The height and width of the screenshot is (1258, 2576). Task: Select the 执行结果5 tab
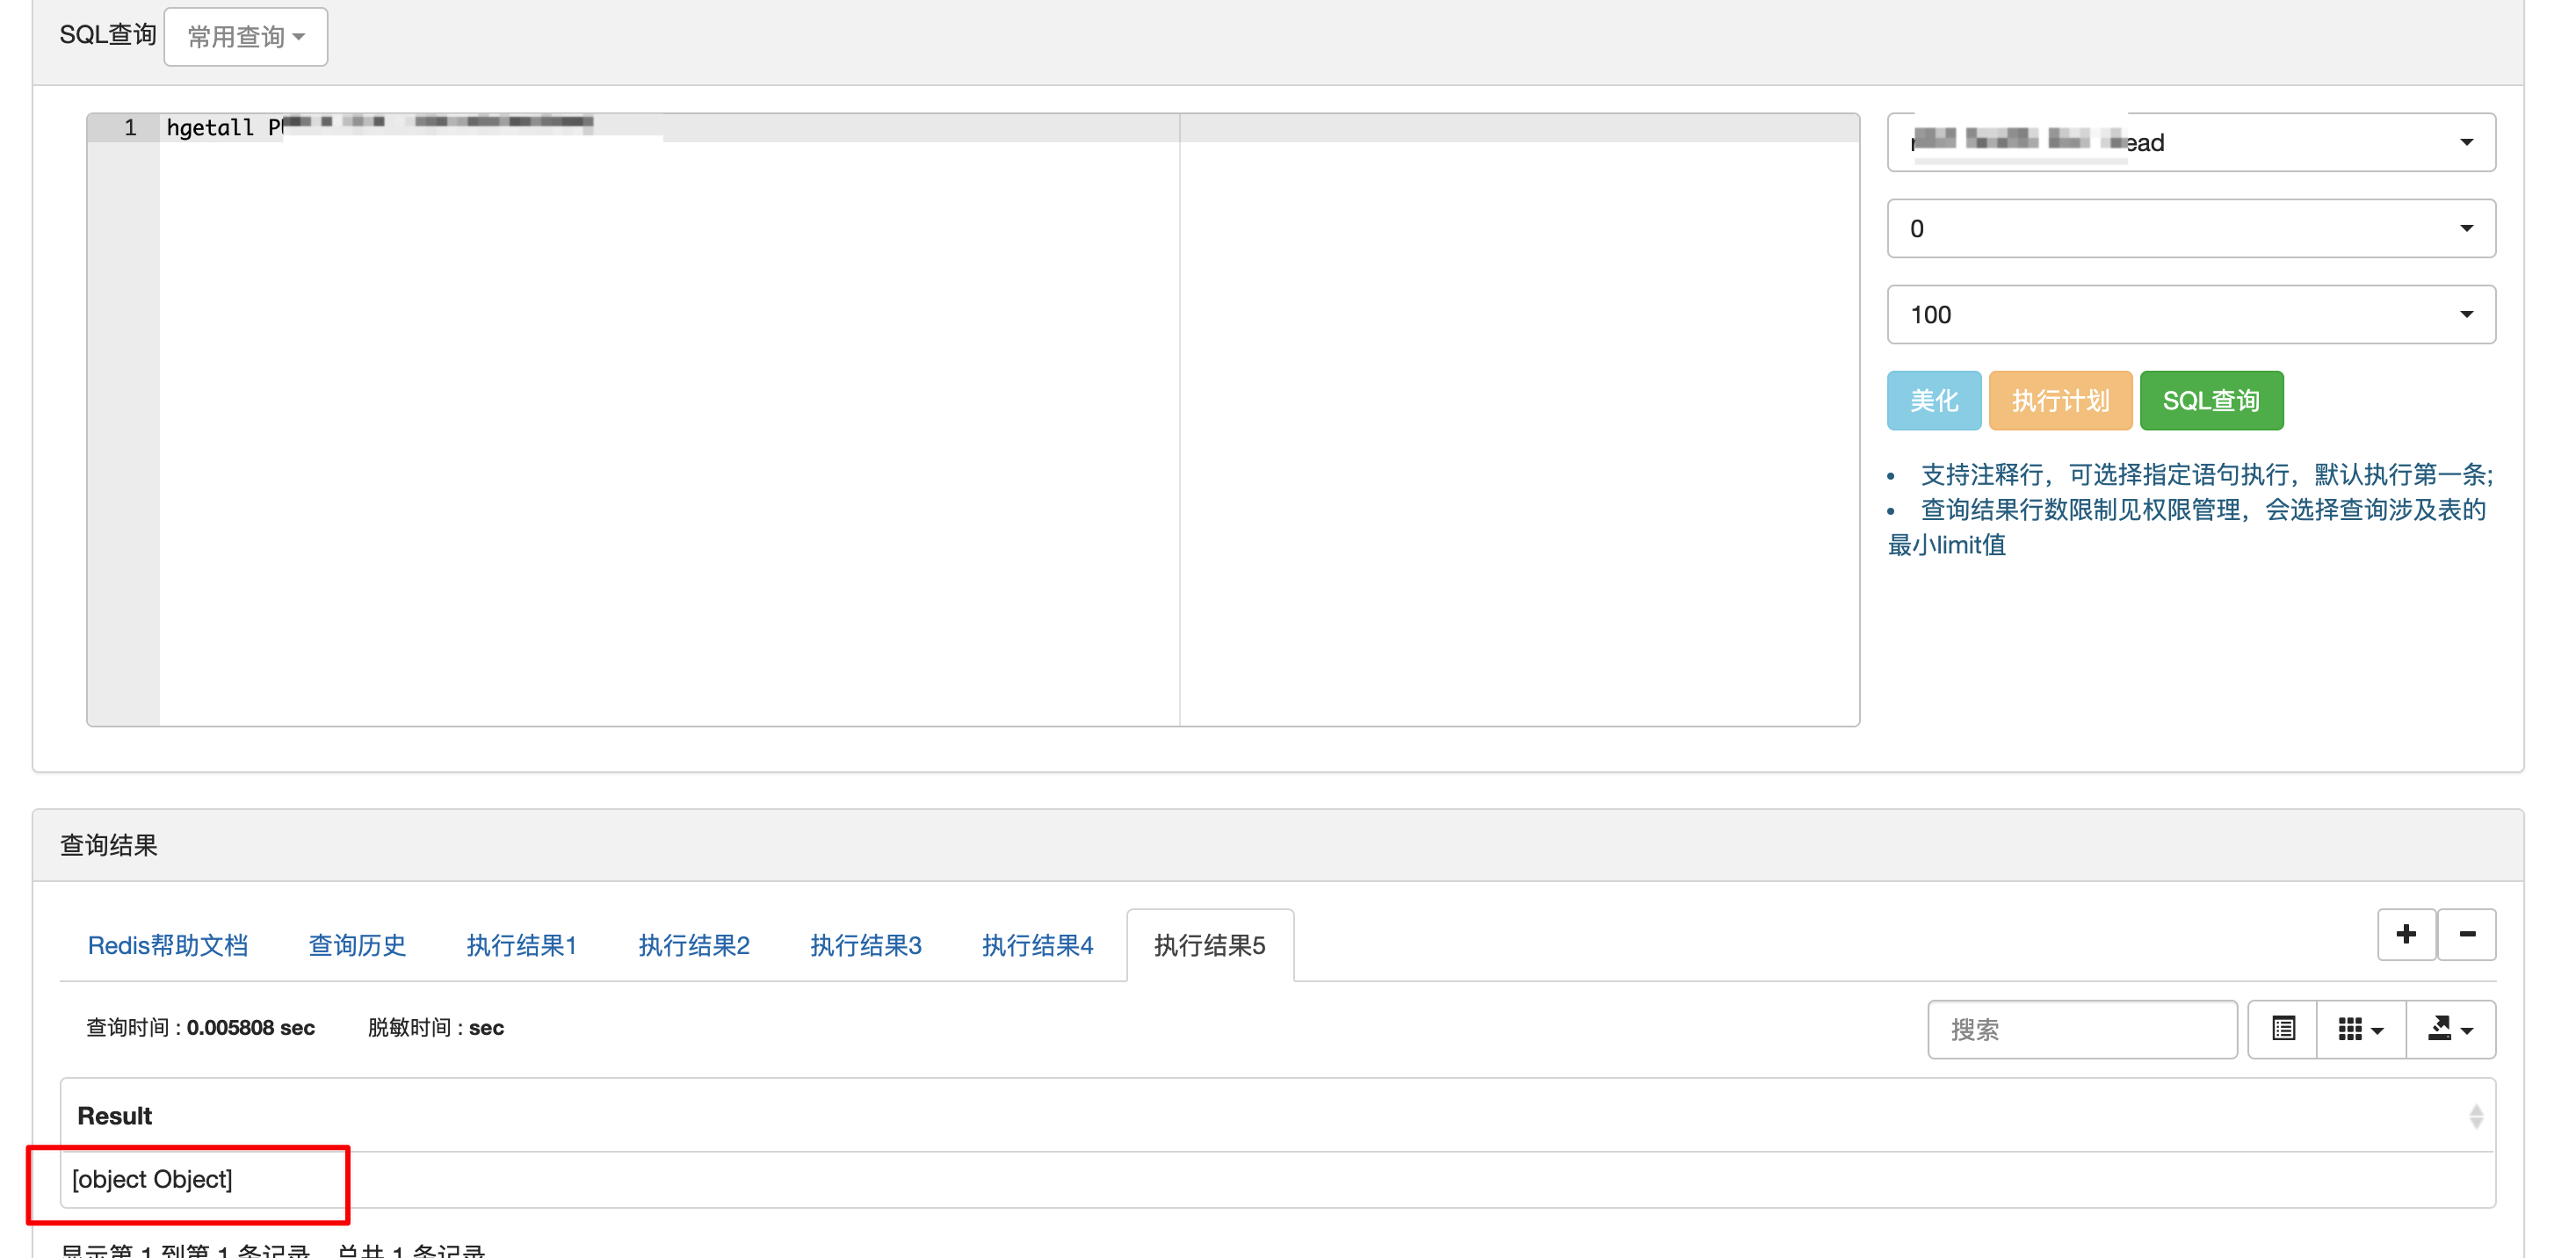coord(1210,945)
